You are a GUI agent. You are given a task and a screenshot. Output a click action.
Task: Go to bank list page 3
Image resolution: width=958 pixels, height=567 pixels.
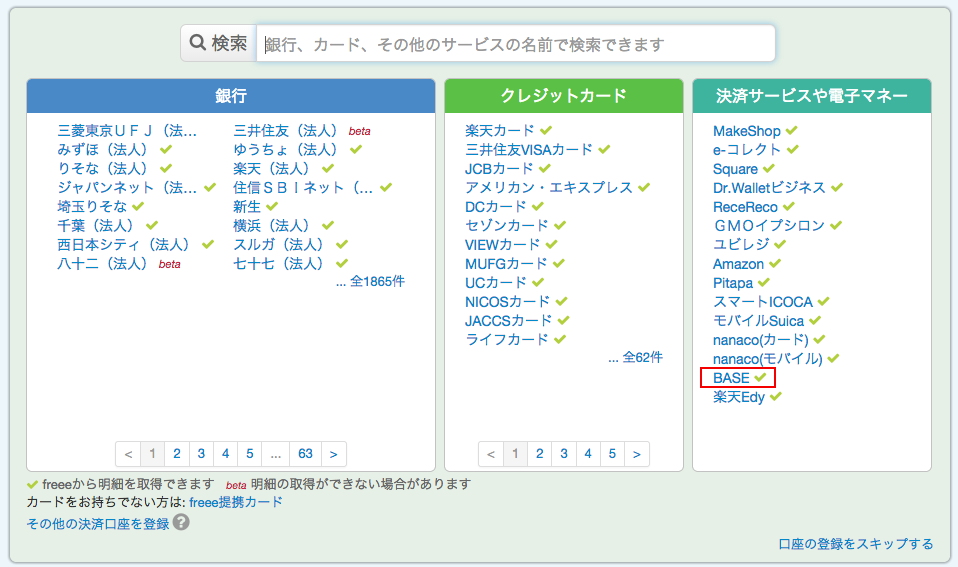pos(201,454)
